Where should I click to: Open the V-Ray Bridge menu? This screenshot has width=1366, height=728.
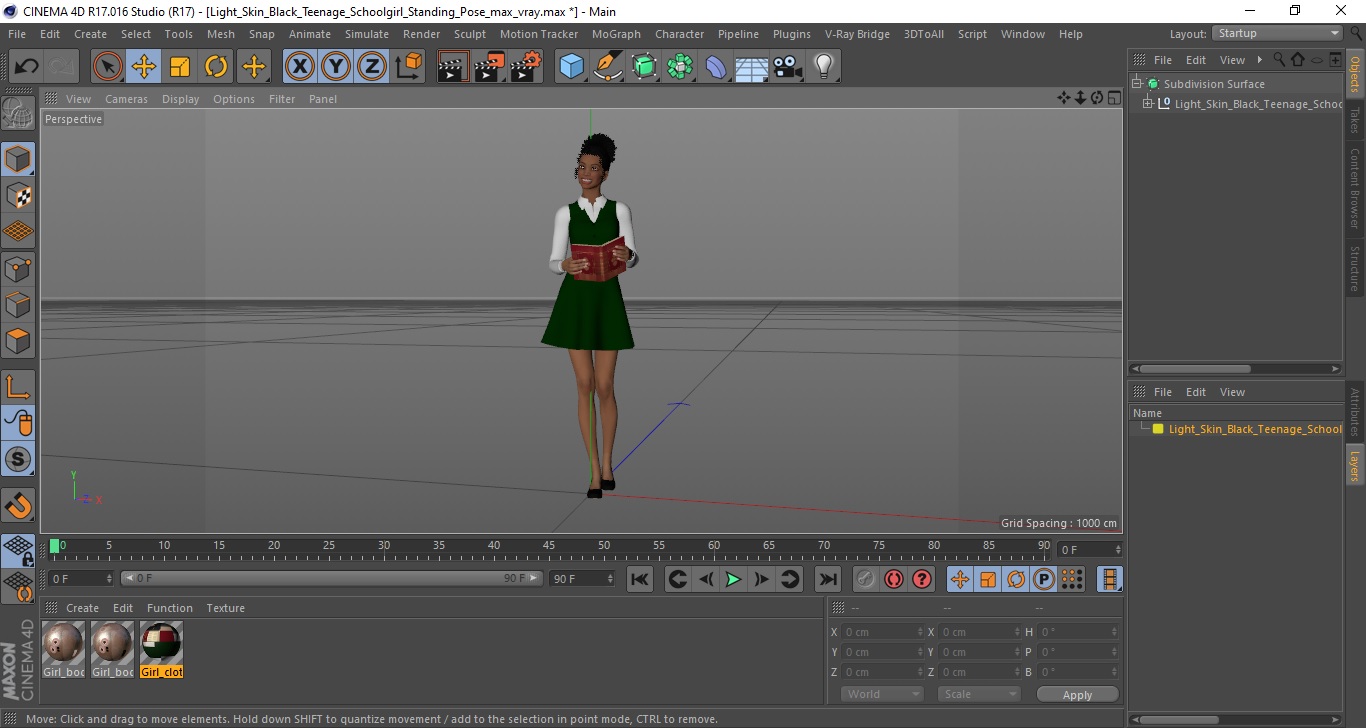tap(857, 34)
